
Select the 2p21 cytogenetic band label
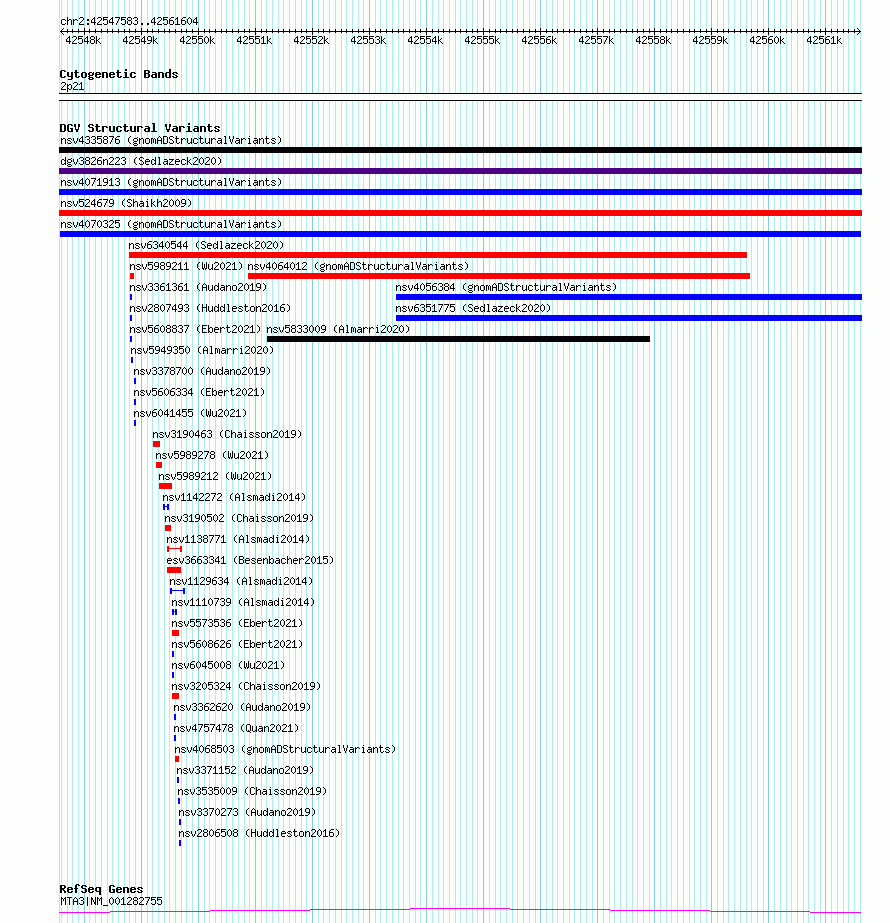pos(72,87)
